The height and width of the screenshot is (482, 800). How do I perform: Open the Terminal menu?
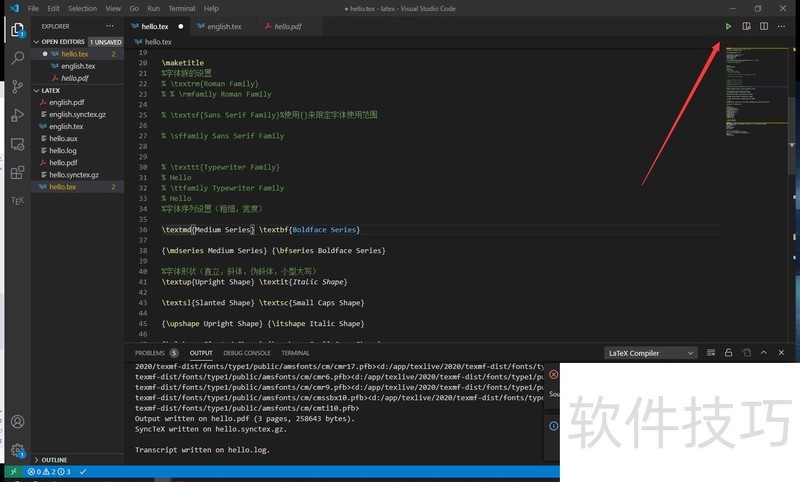181,8
